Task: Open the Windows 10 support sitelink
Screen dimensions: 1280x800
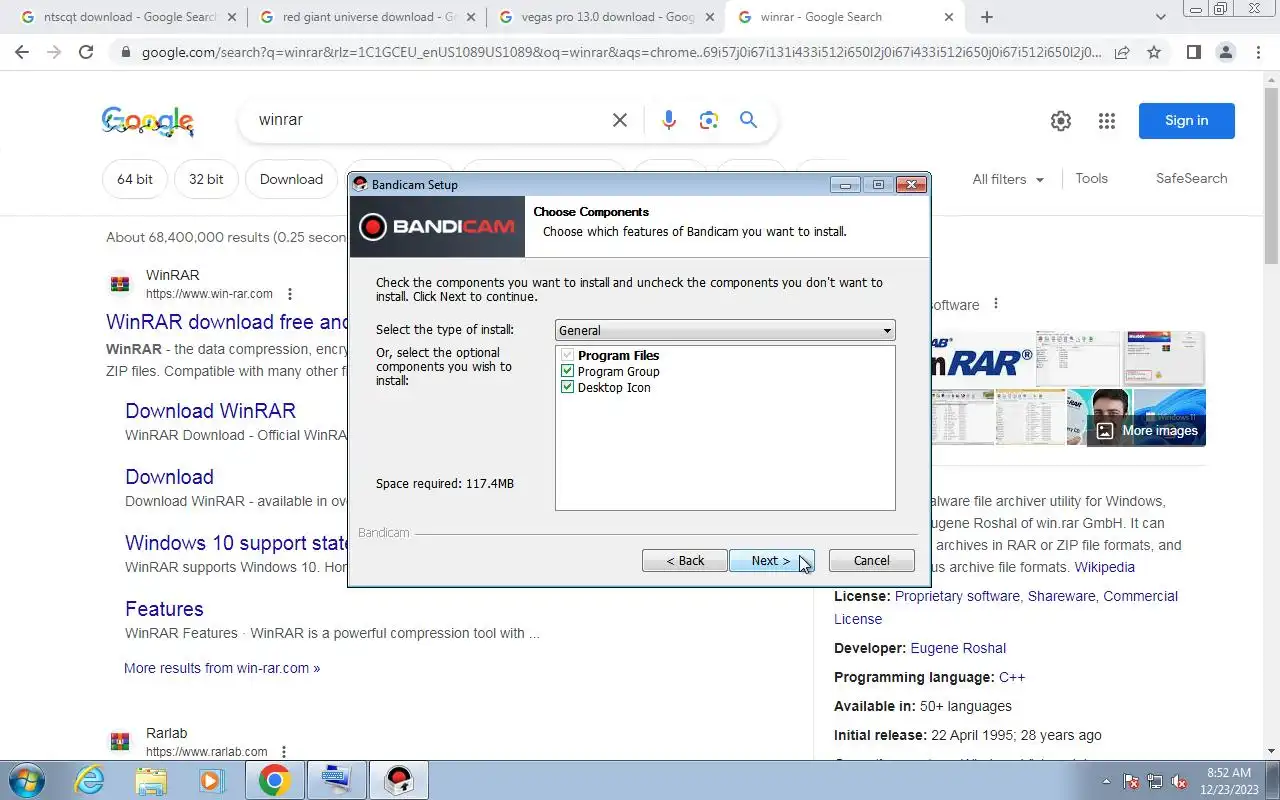Action: pyautogui.click(x=236, y=543)
